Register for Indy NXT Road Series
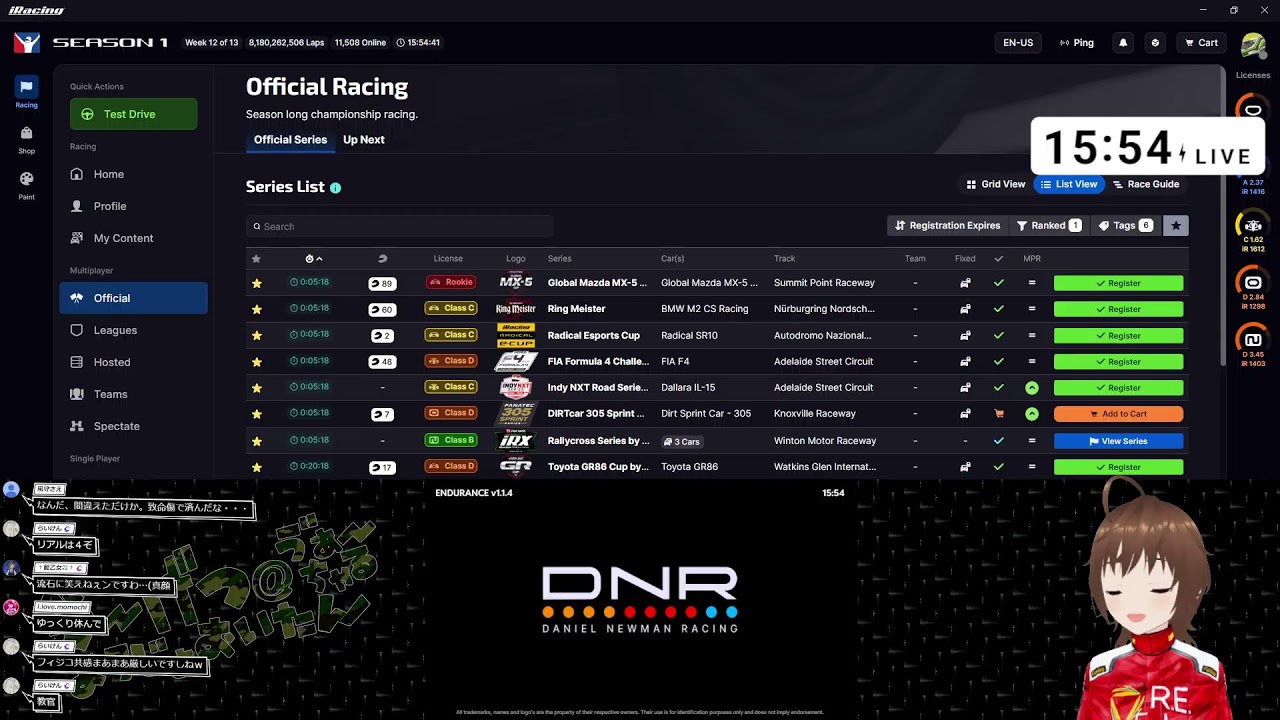The height and width of the screenshot is (720, 1280). point(1118,388)
